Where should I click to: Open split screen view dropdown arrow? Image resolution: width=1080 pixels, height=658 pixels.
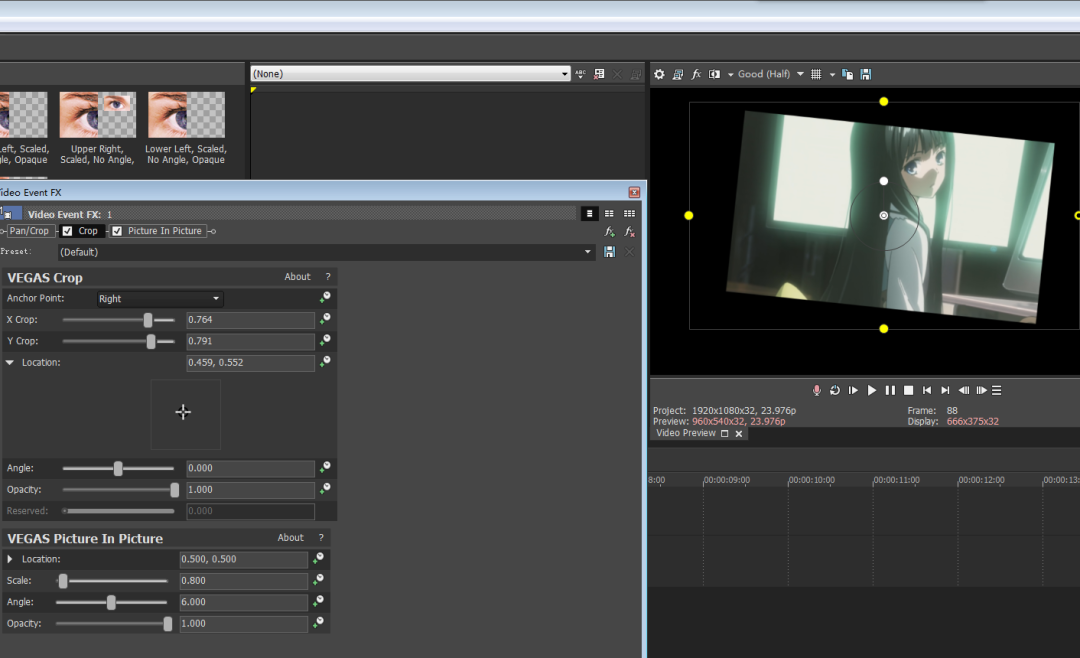click(x=730, y=74)
